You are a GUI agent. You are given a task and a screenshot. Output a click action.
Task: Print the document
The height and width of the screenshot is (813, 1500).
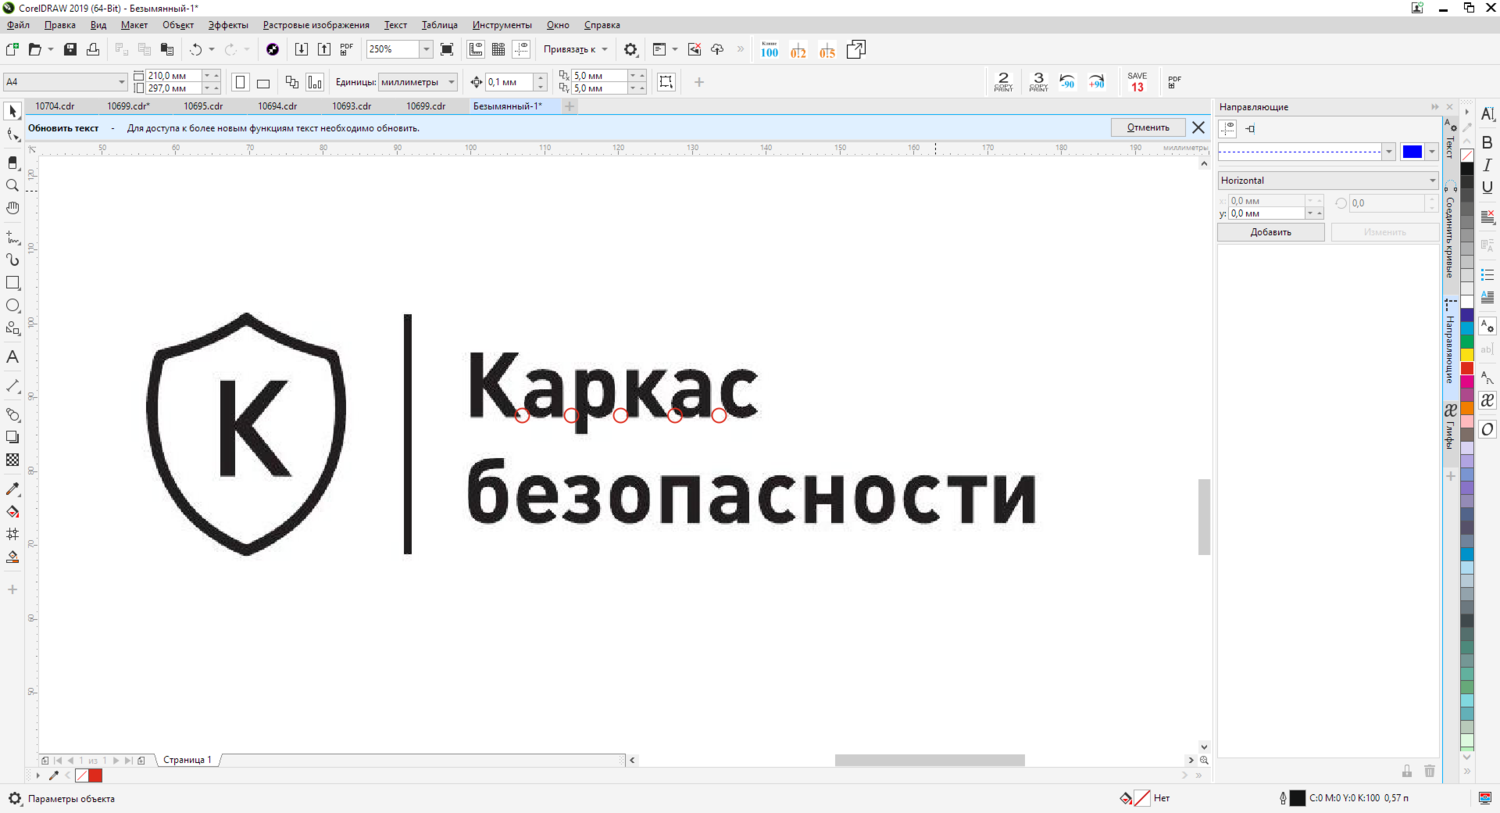[x=93, y=49]
